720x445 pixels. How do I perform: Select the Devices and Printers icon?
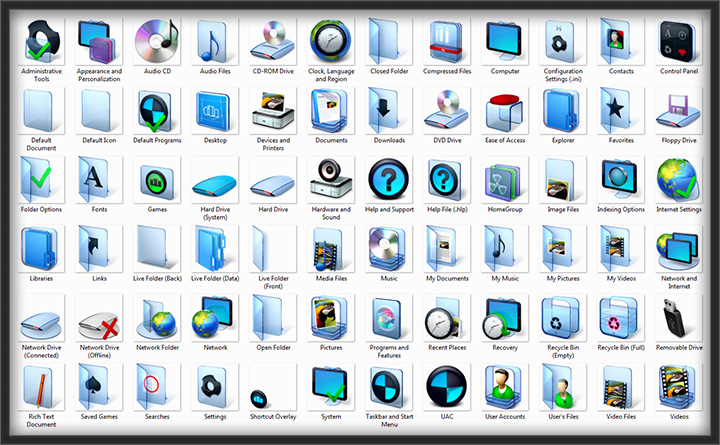click(x=273, y=110)
